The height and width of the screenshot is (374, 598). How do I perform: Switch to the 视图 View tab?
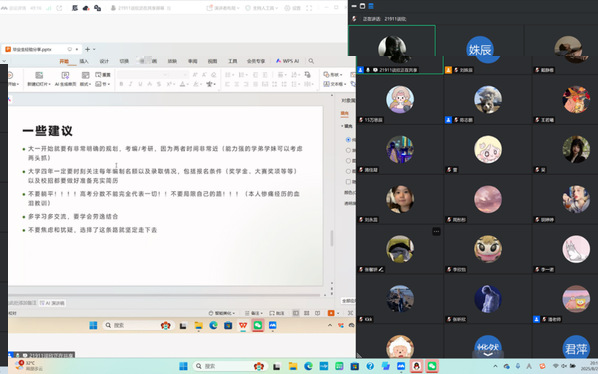tap(212, 61)
